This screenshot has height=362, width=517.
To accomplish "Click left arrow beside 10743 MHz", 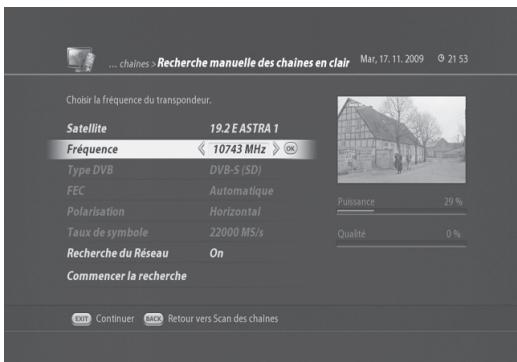I will coord(201,149).
